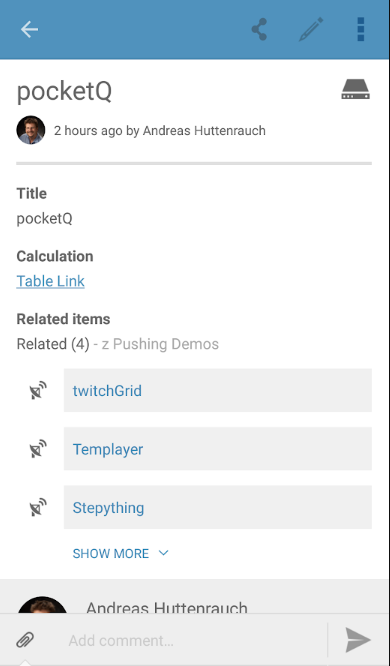Viewport: 390px width, 666px height.
Task: Click the satellite icon next to Templayer
Action: [38, 449]
